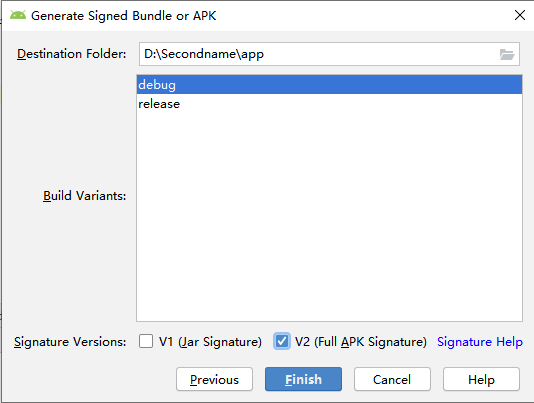
Task: Focus the Destination Folder path field
Action: pos(318,54)
